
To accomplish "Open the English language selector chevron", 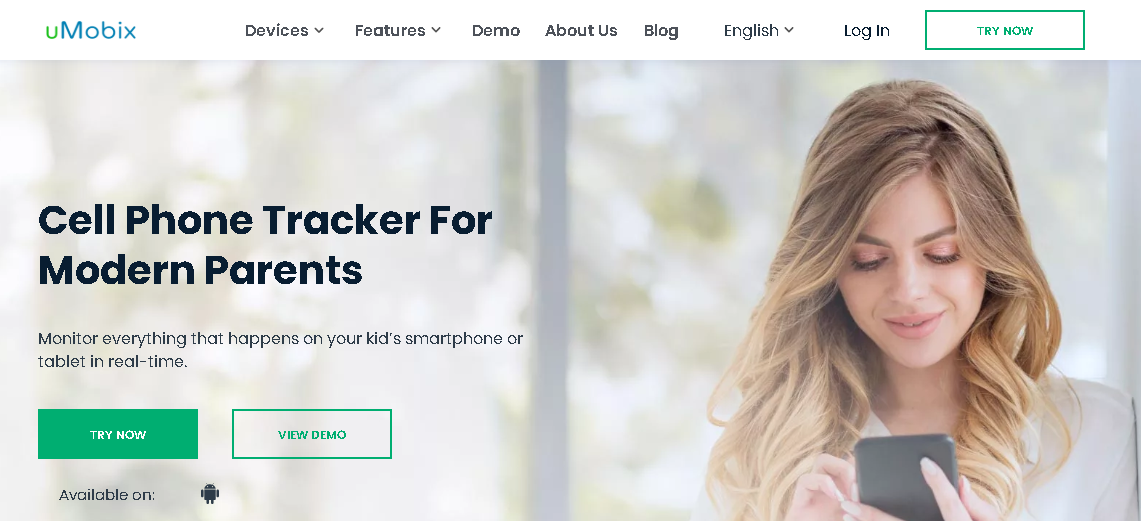I will (x=789, y=31).
